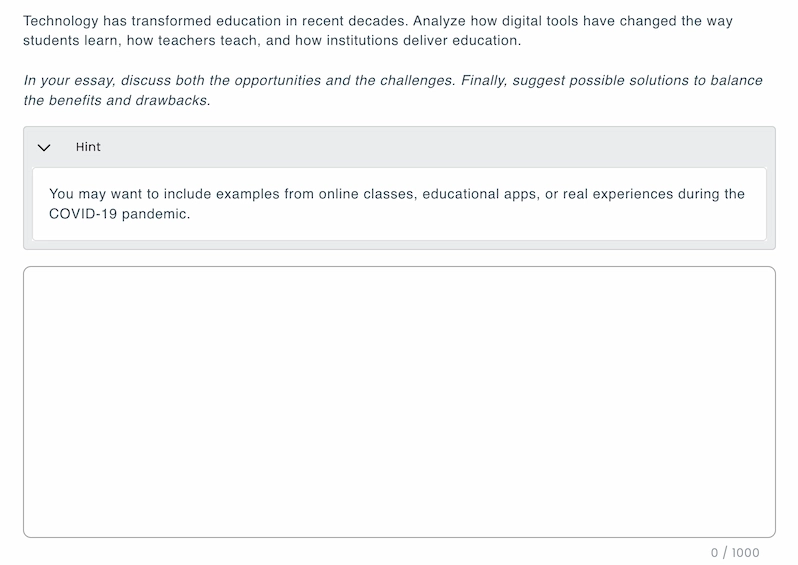Click the 0 / 1000 character counter
This screenshot has width=798, height=565.
(x=734, y=553)
